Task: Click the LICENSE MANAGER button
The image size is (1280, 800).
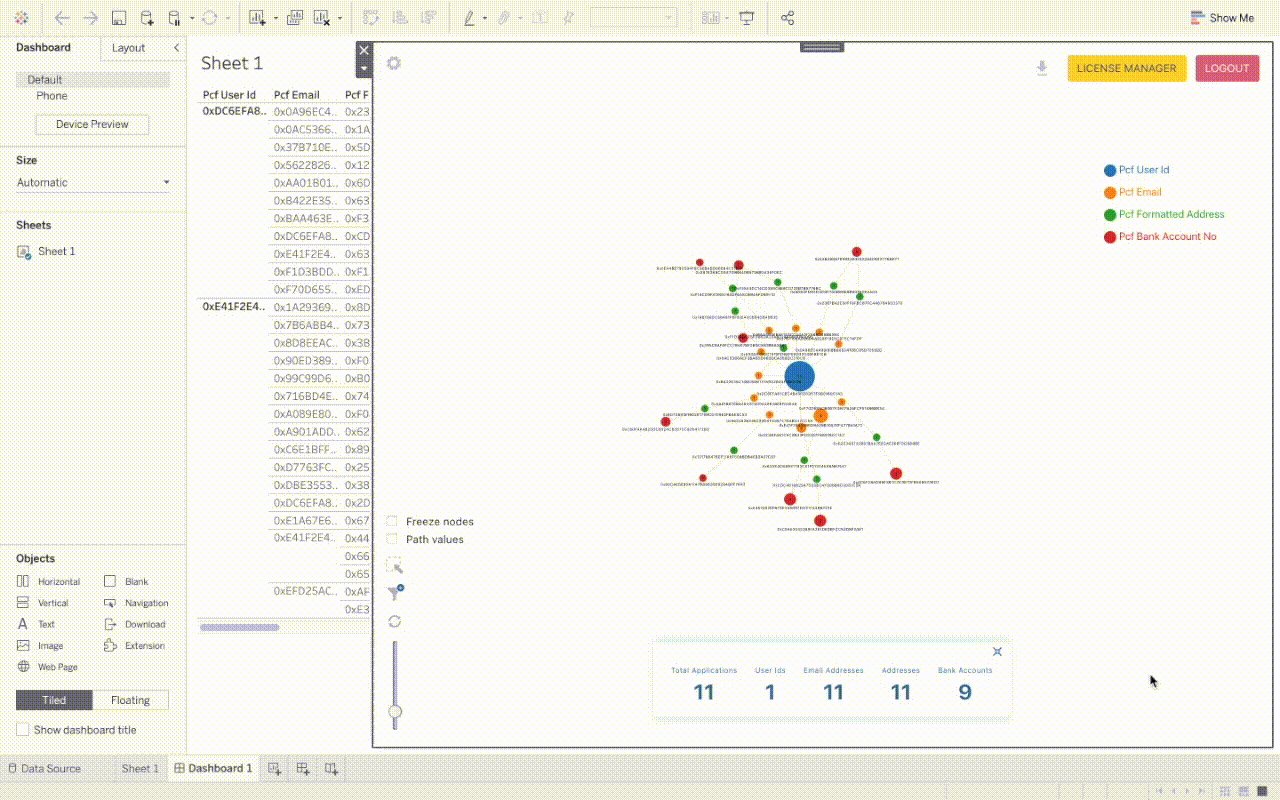Action: click(1126, 68)
